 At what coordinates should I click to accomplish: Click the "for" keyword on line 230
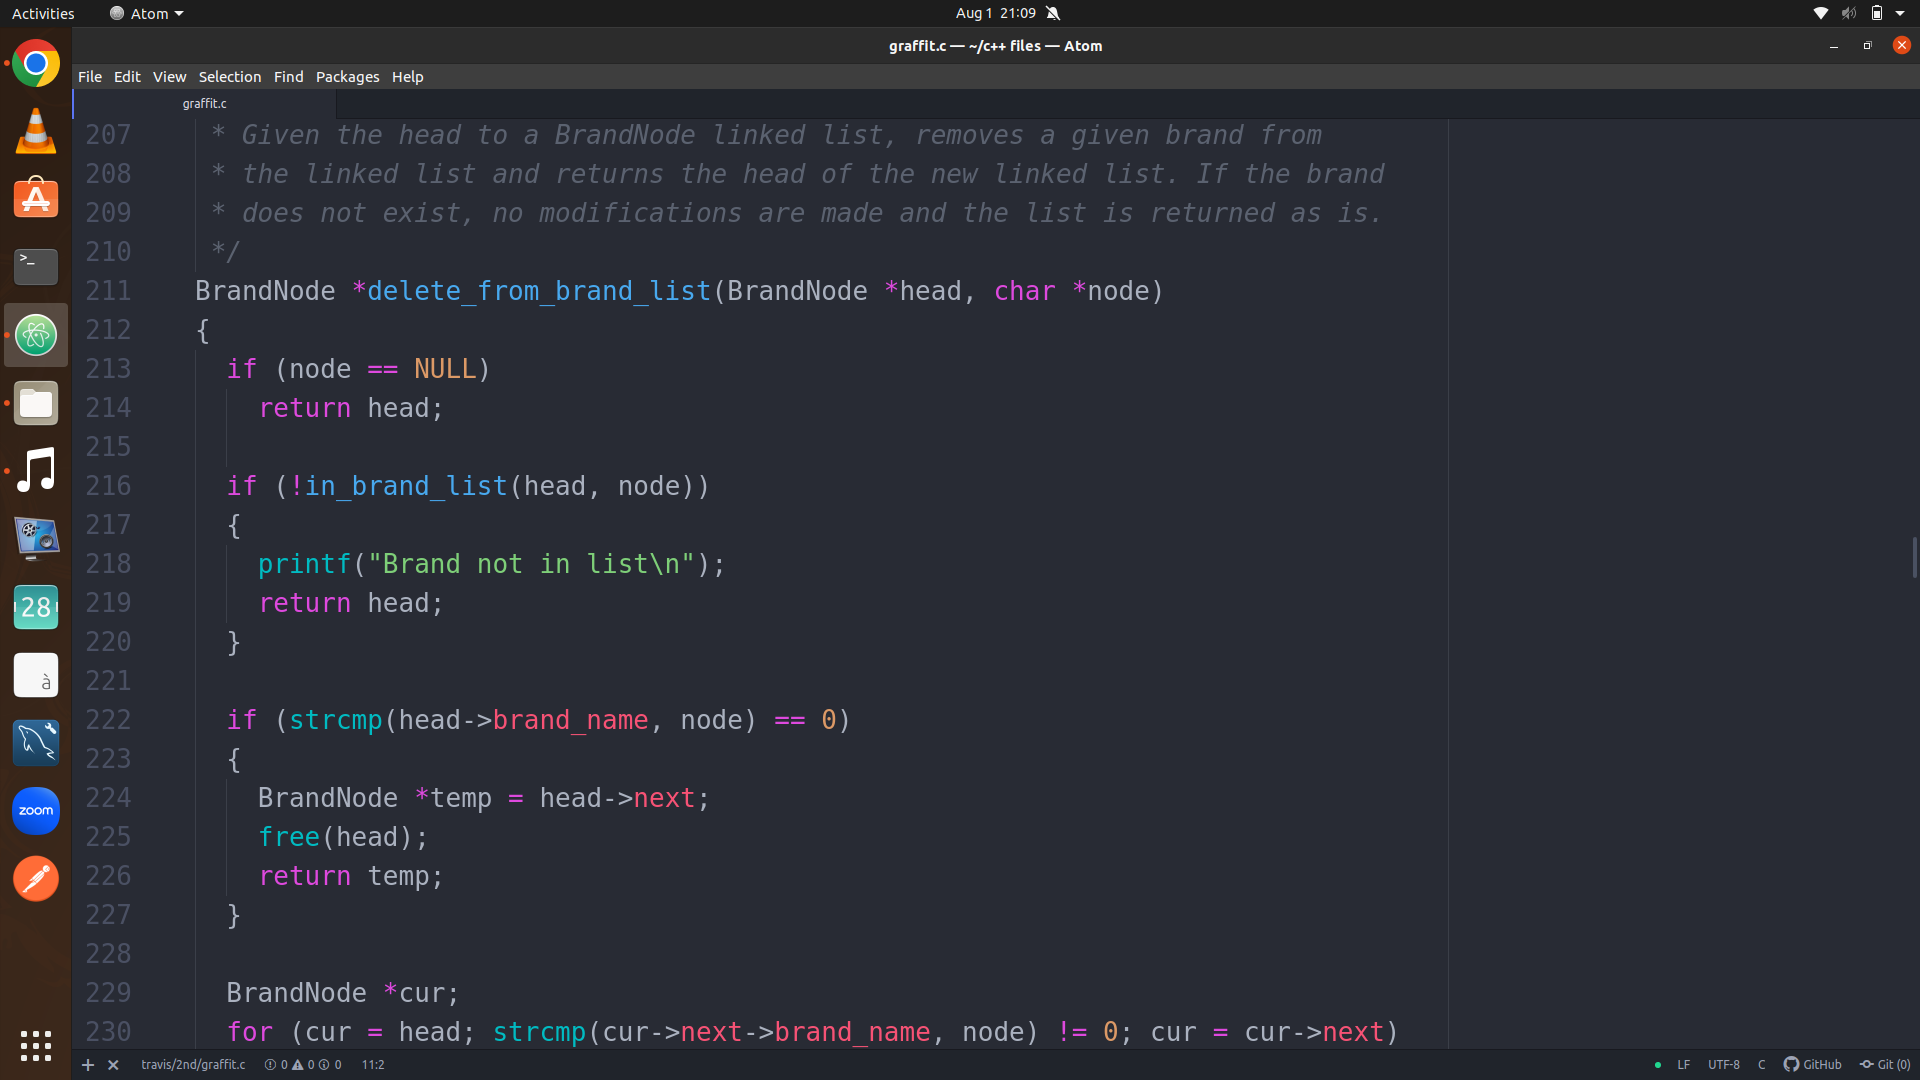click(x=250, y=1032)
